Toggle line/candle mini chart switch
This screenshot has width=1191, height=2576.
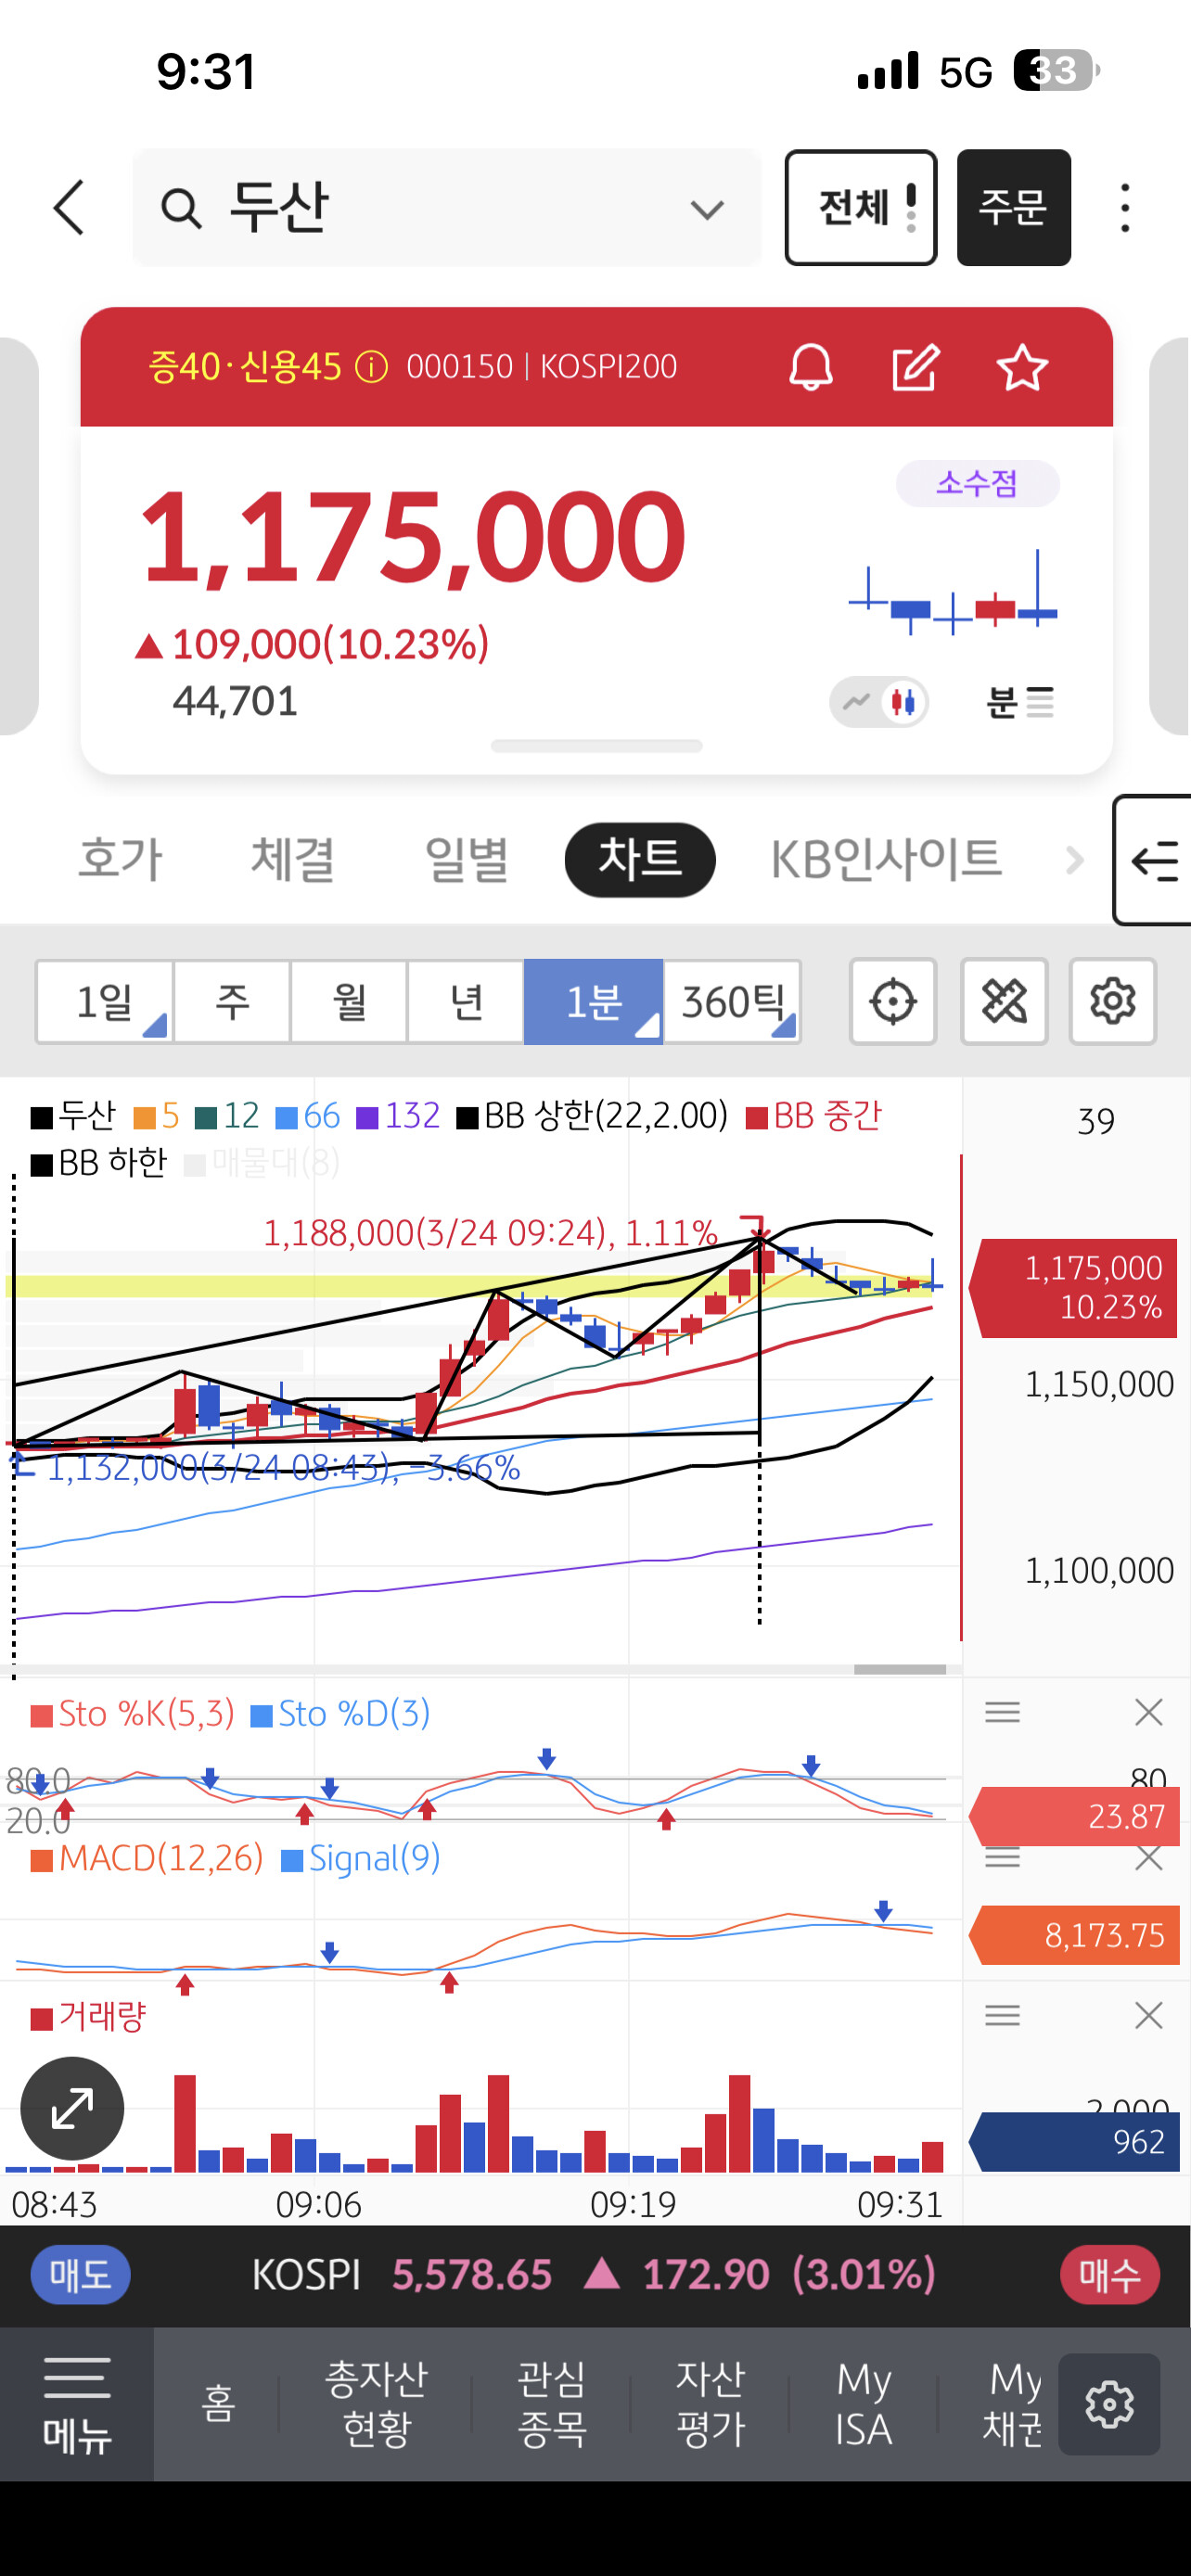tap(879, 702)
